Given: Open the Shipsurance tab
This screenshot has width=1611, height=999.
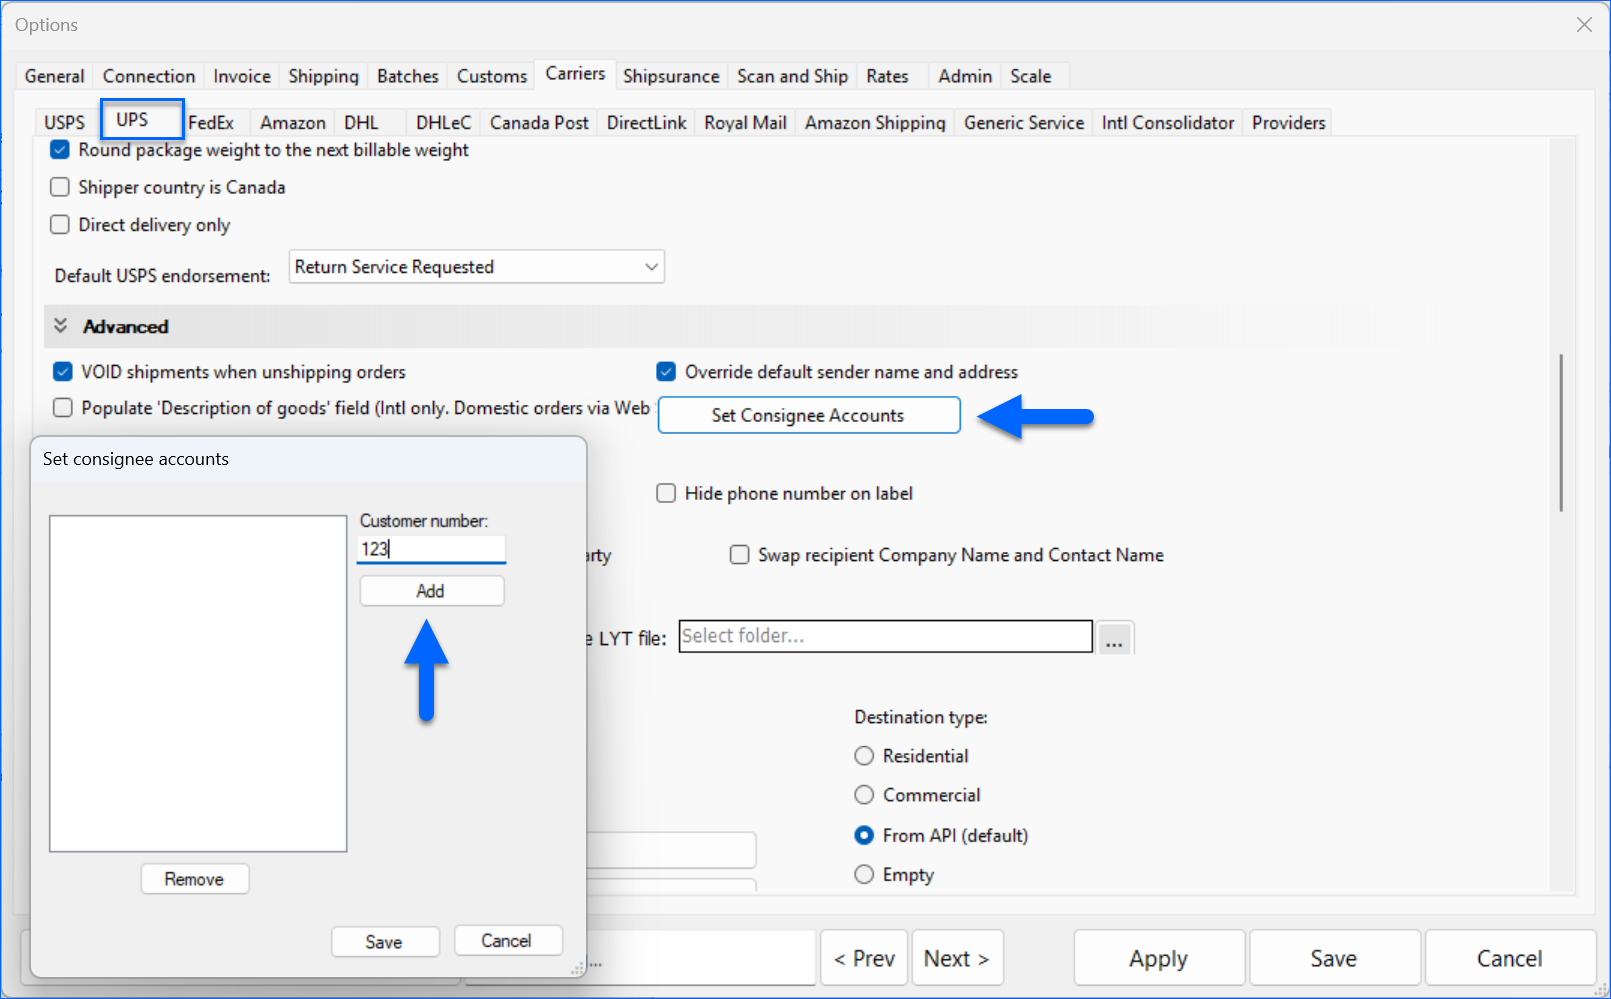Looking at the screenshot, I should (670, 76).
